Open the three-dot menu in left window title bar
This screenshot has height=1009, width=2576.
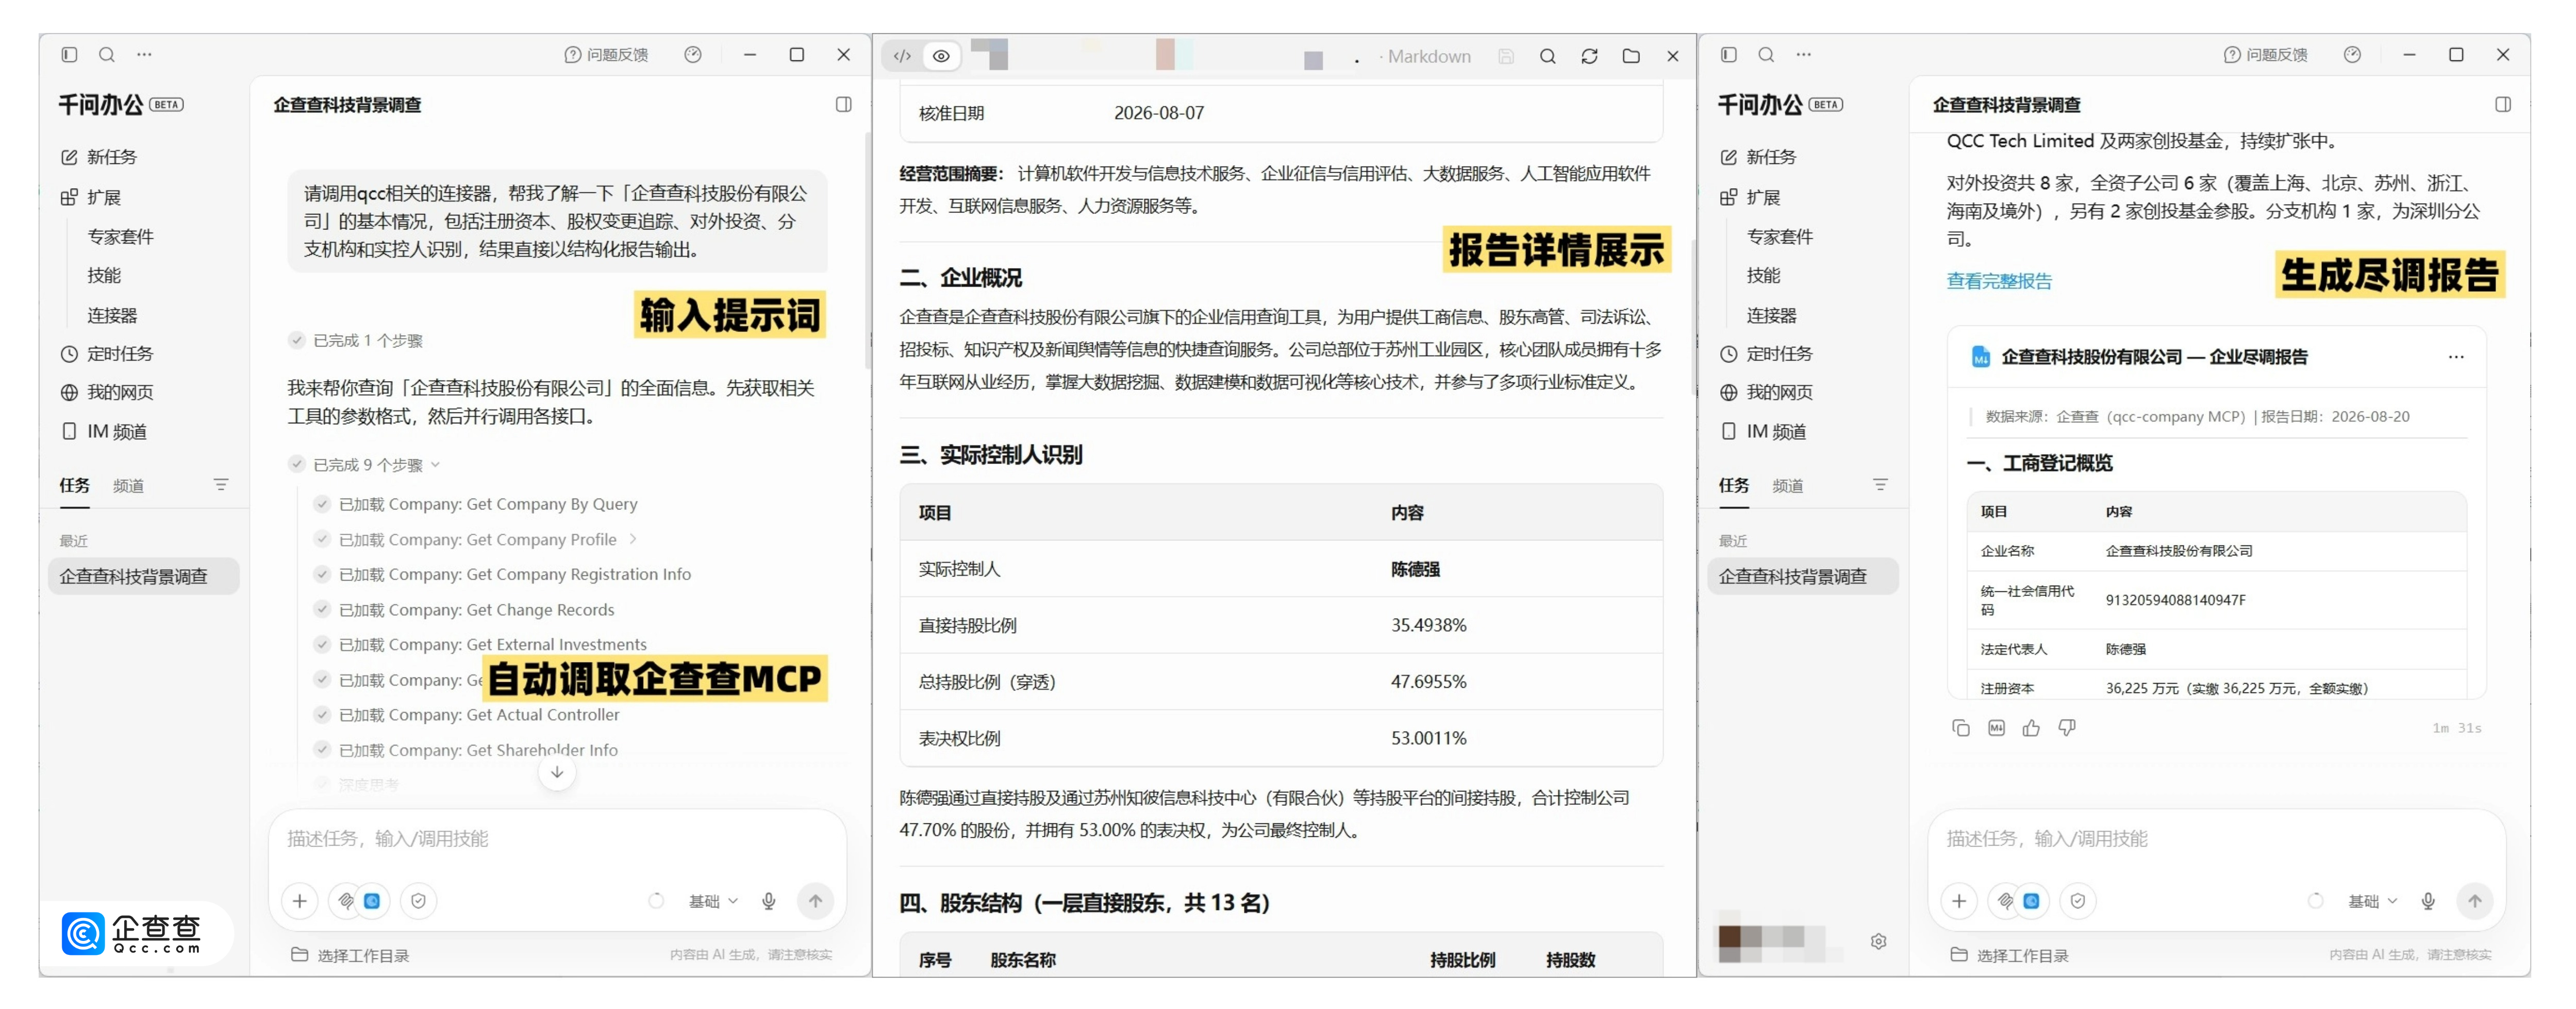click(145, 55)
